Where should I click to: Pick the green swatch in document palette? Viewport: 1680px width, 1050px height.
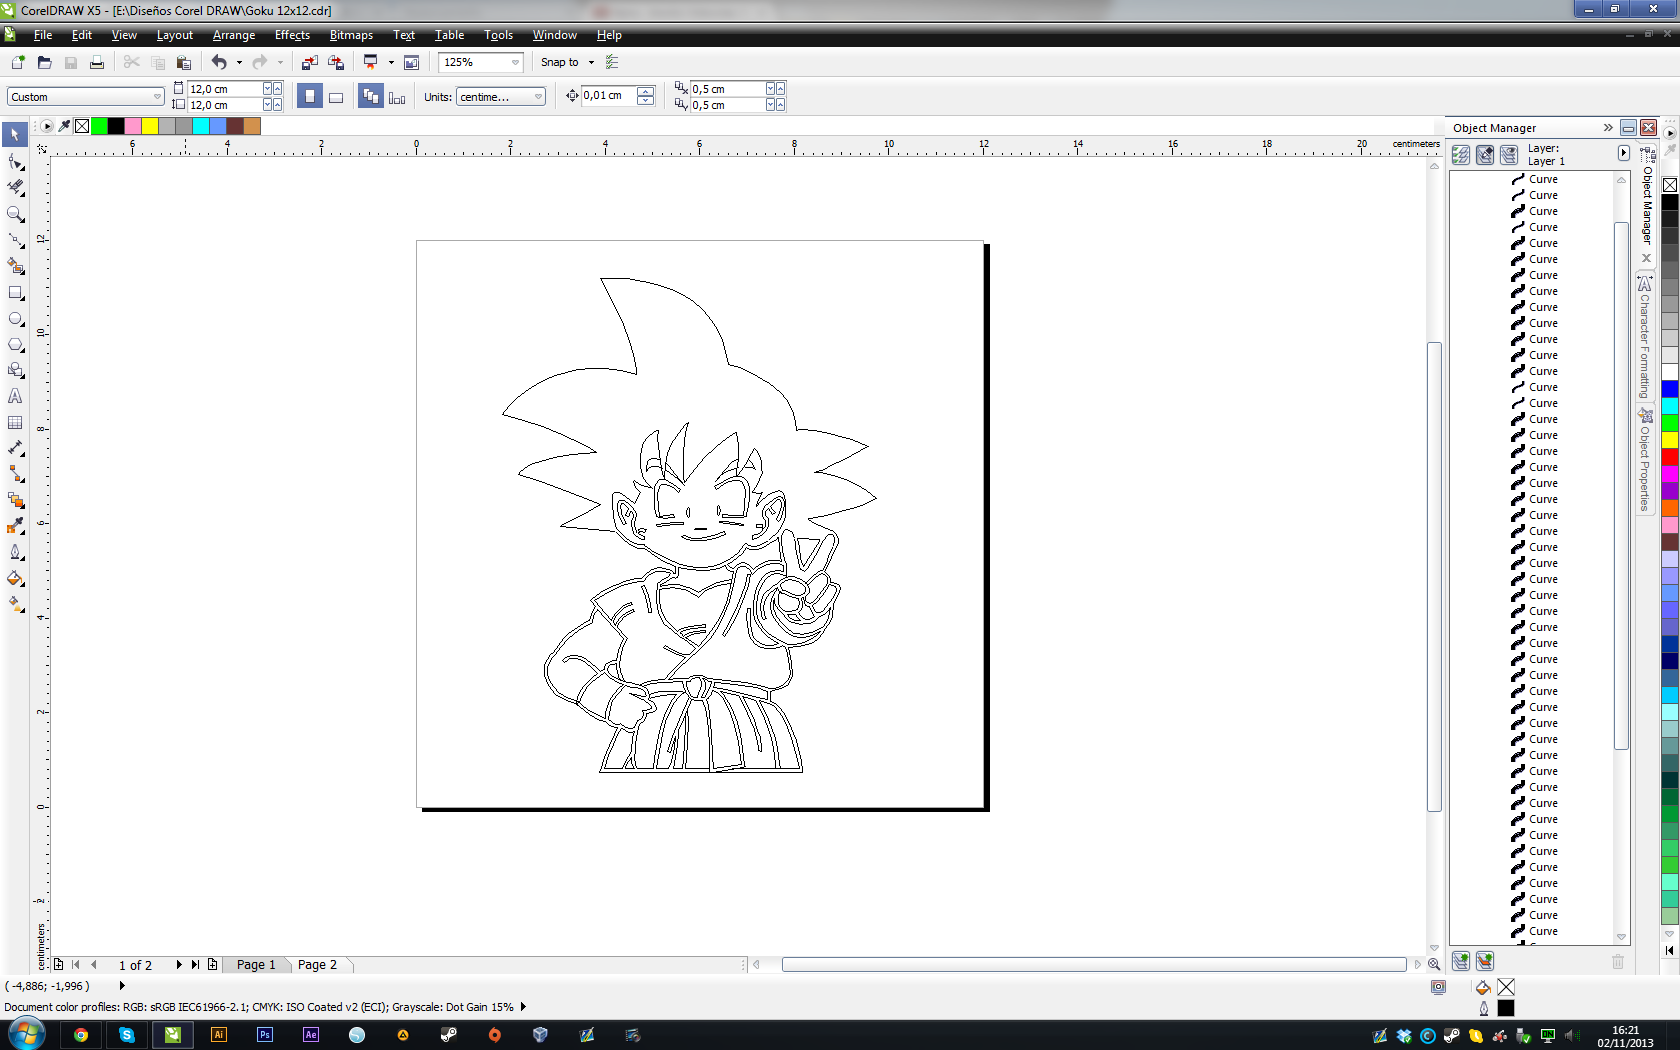pyautogui.click(x=99, y=126)
